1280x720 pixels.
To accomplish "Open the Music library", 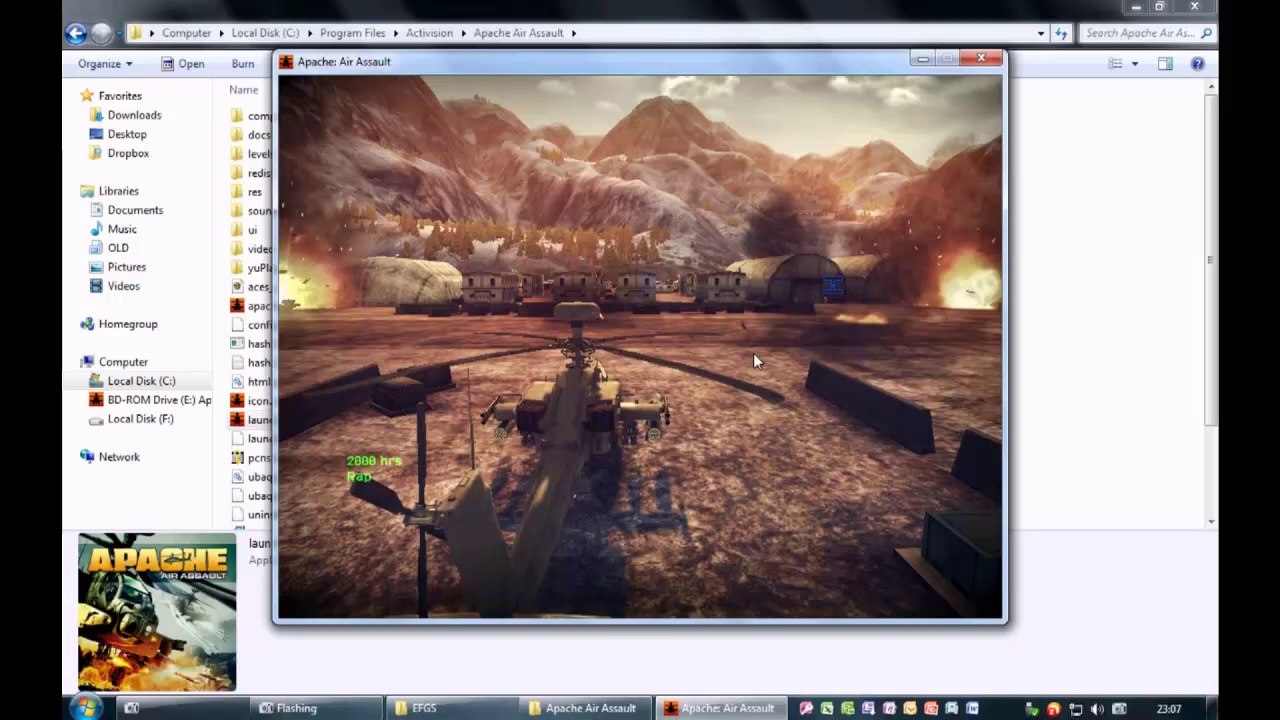I will [x=122, y=229].
